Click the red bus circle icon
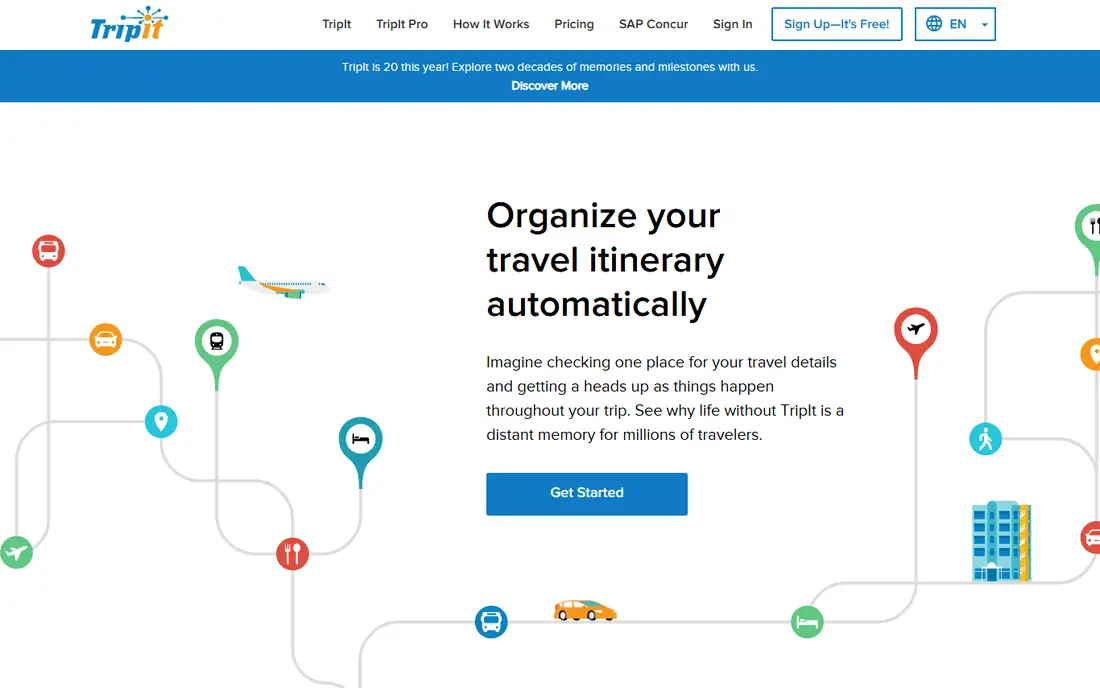Viewport: 1100px width, 688px height. [48, 251]
